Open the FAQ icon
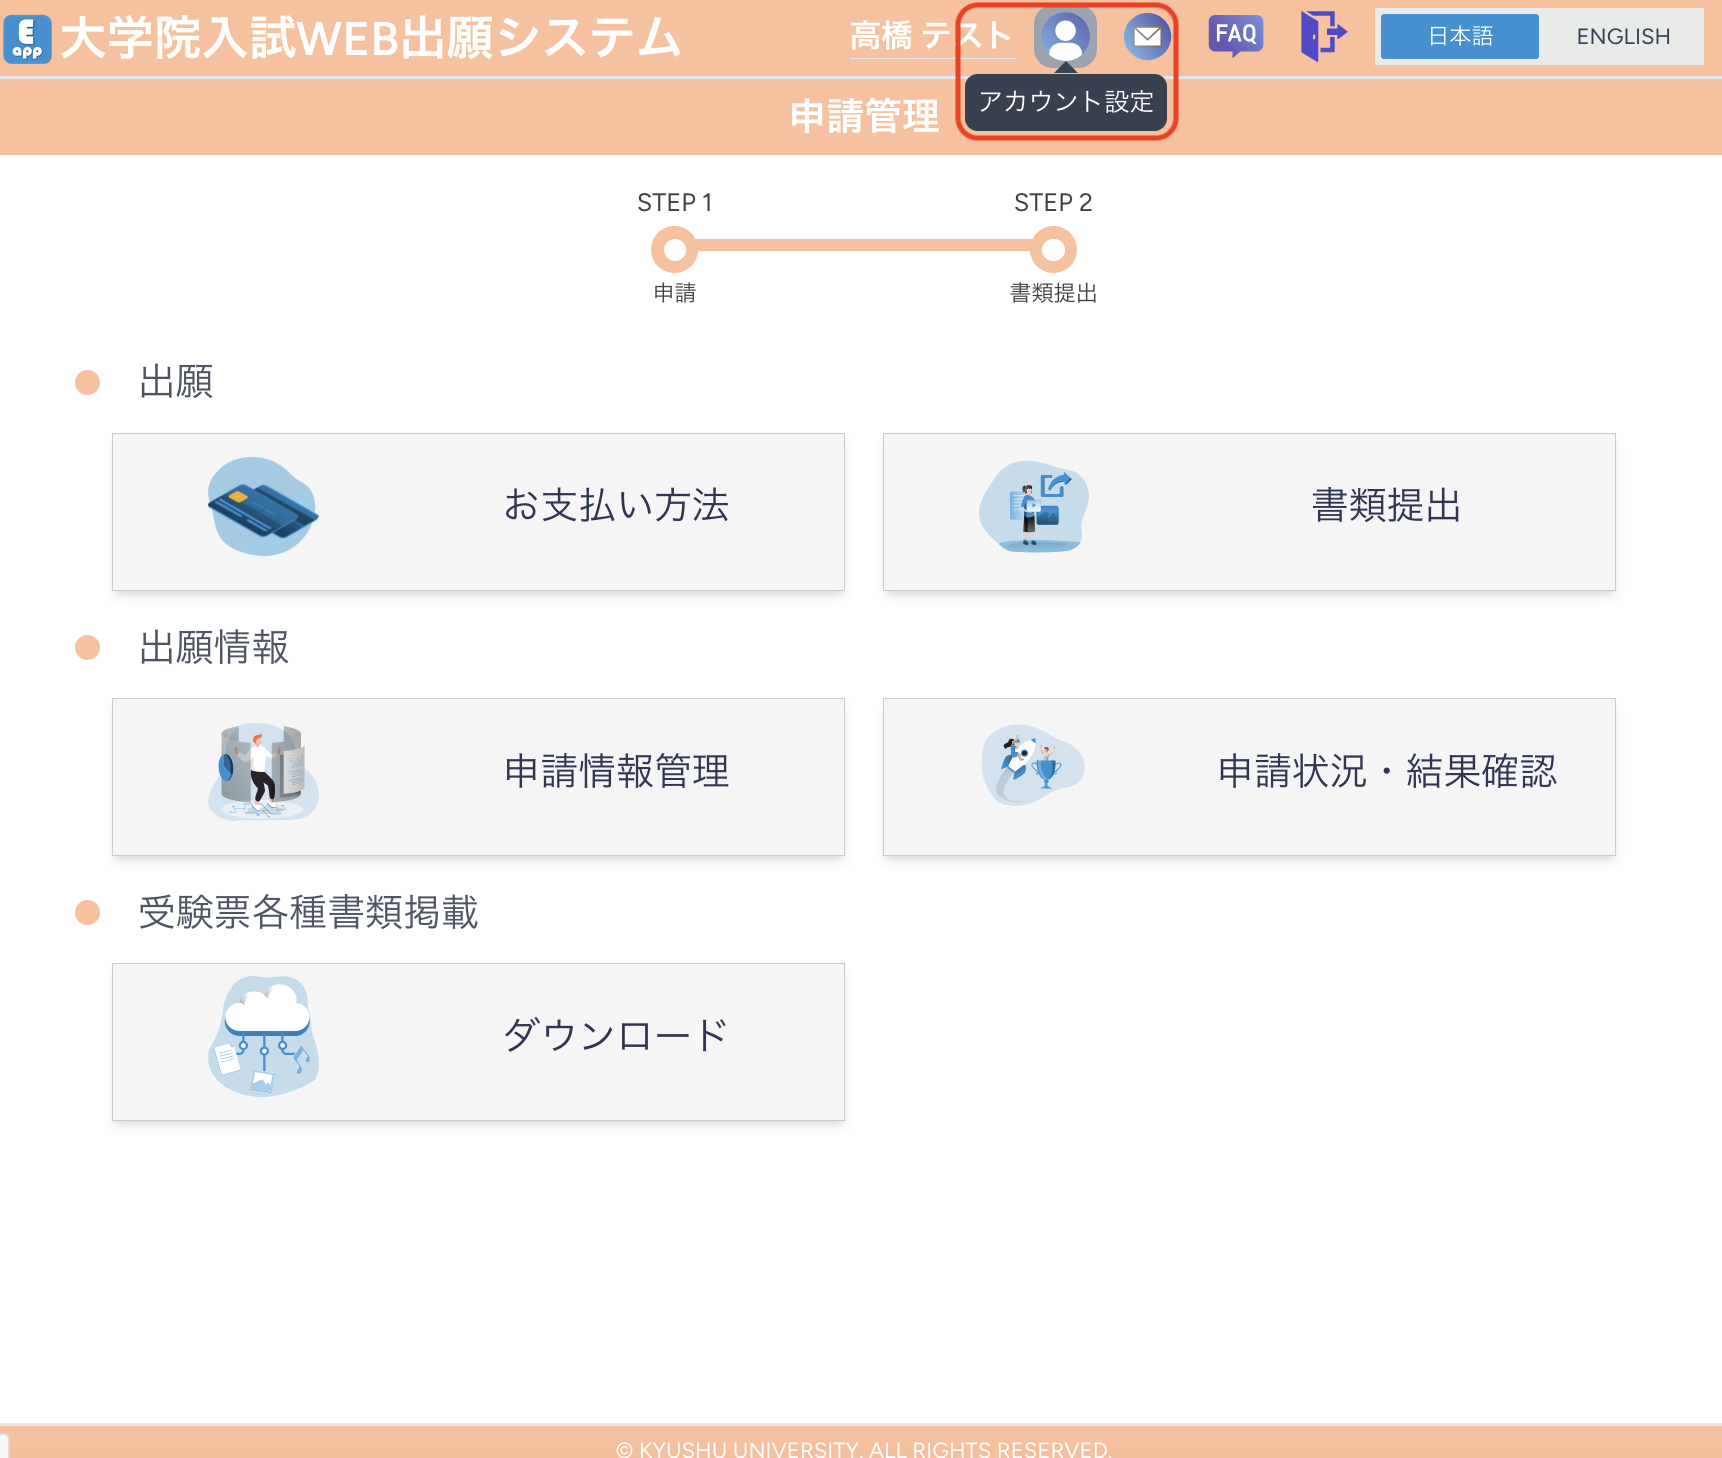 click(1236, 34)
